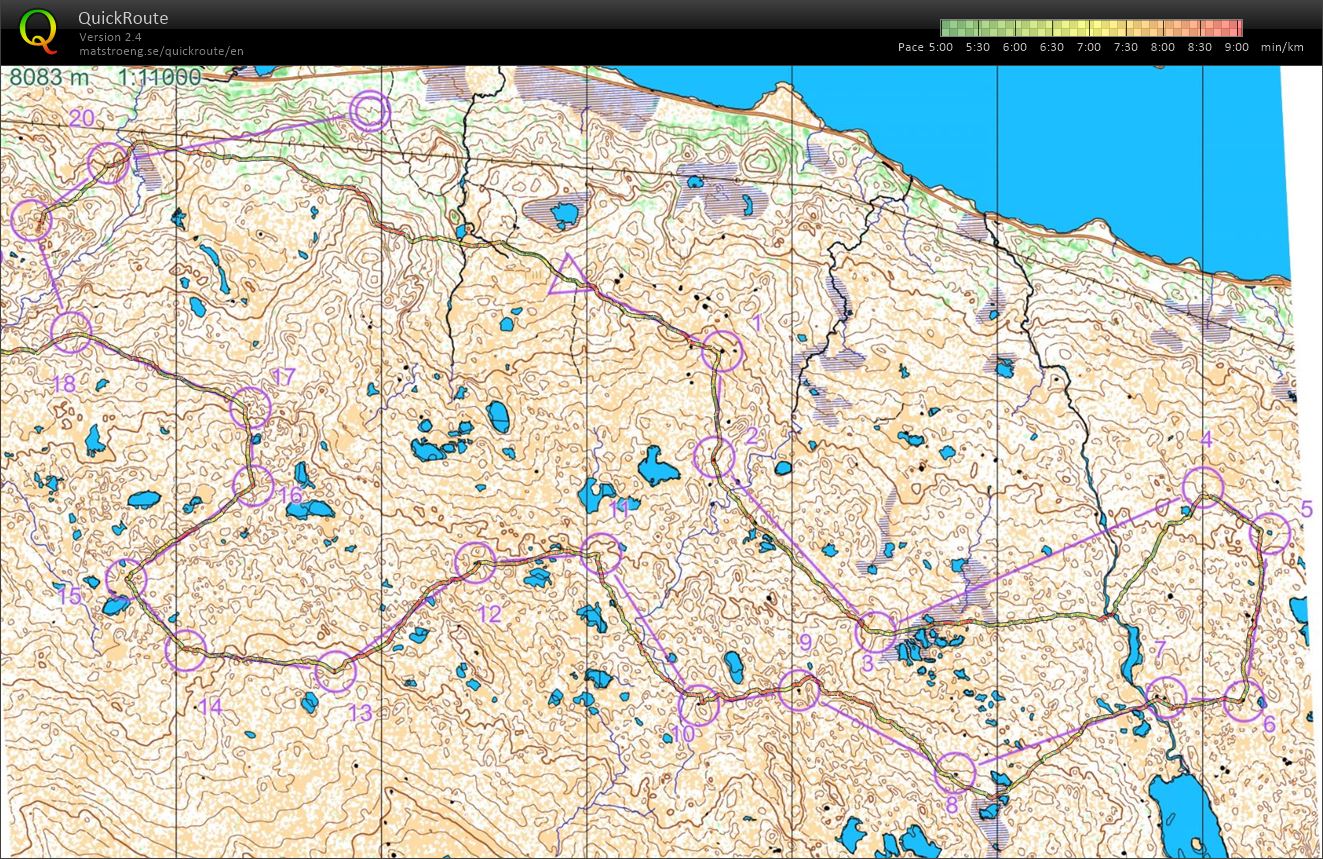Select control circle 10
Viewport: 1323px width, 859px height.
point(698,706)
